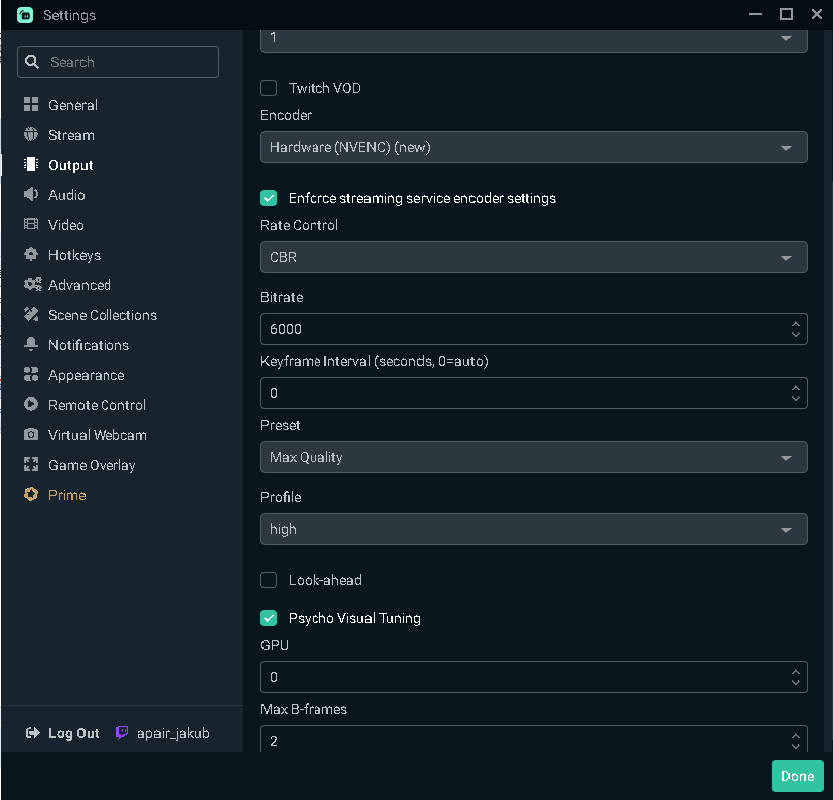Open Scene Collections settings
Screen dimensions: 833x800
pos(102,315)
